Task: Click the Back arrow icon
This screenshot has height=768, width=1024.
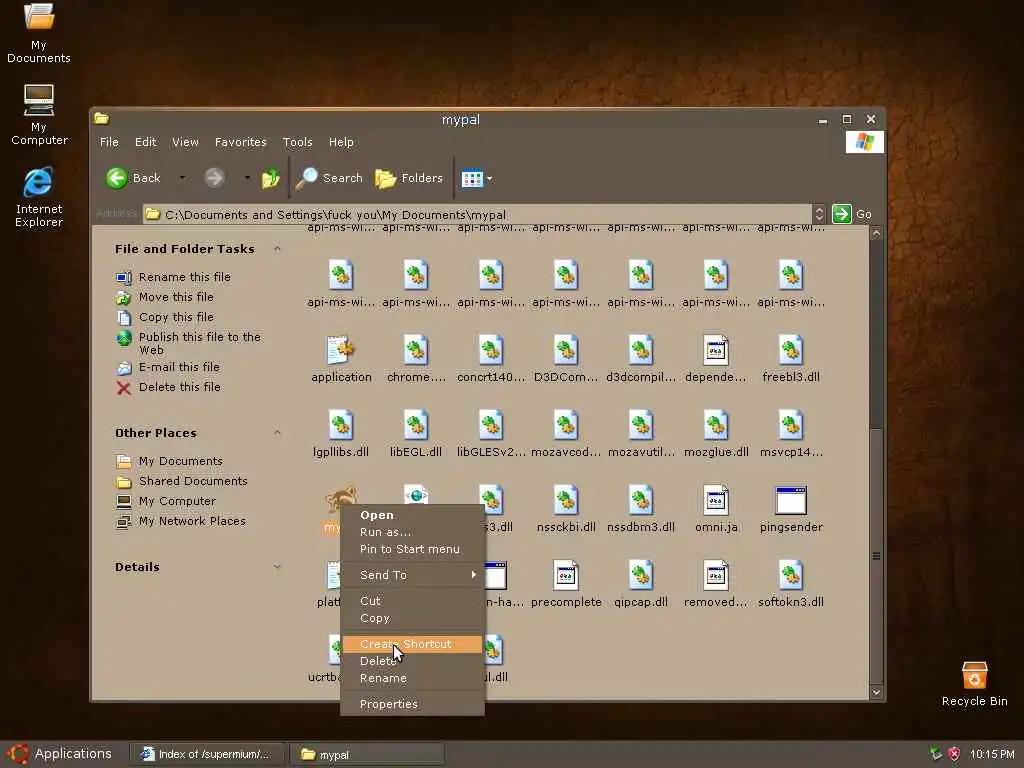Action: [x=117, y=178]
